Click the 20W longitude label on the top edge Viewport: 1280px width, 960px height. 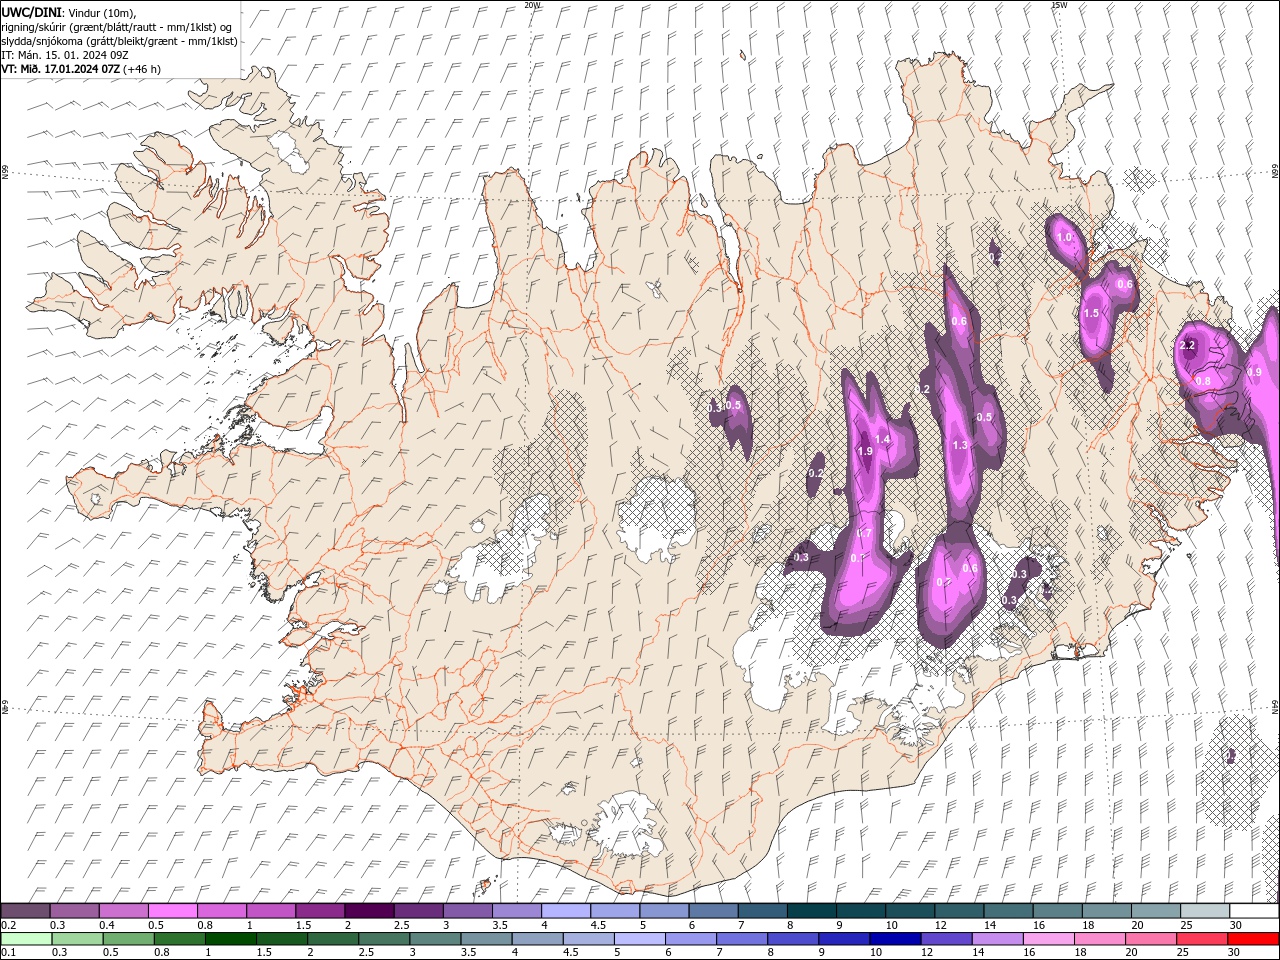(x=532, y=5)
